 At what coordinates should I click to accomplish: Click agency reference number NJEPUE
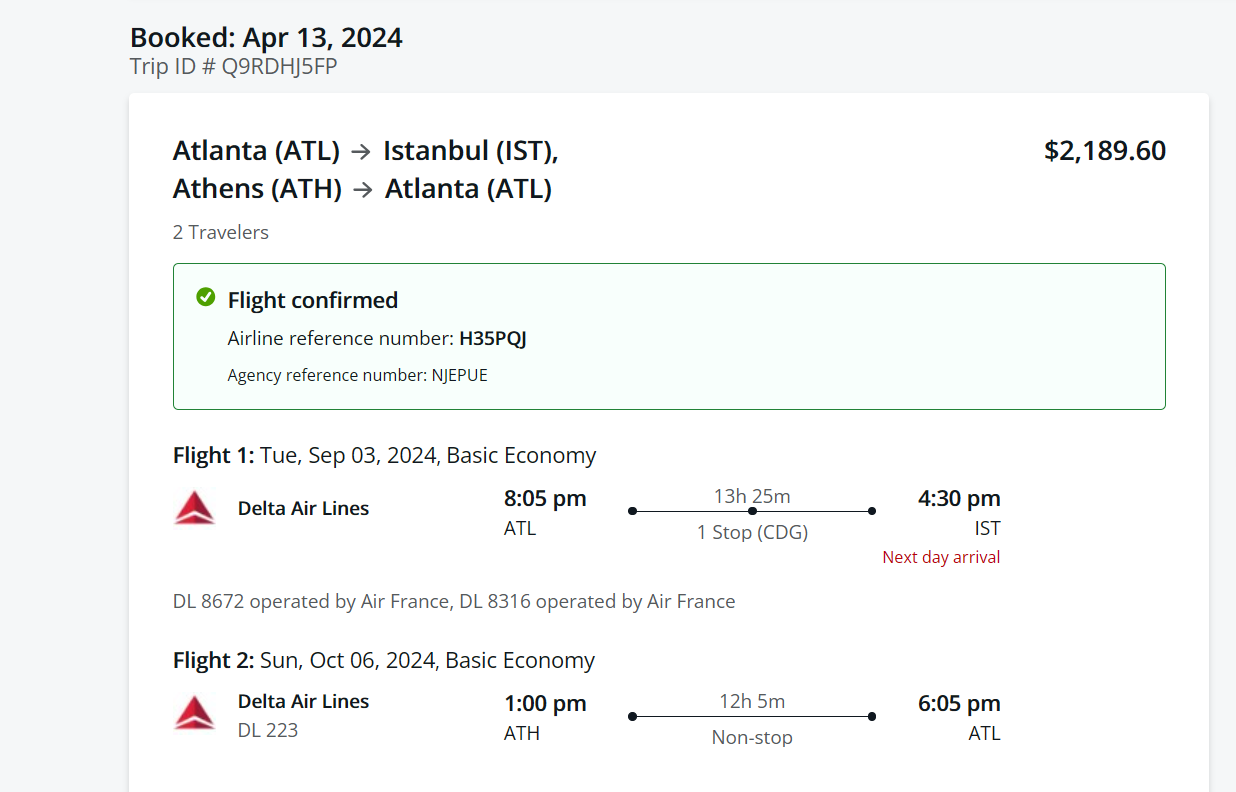459,375
